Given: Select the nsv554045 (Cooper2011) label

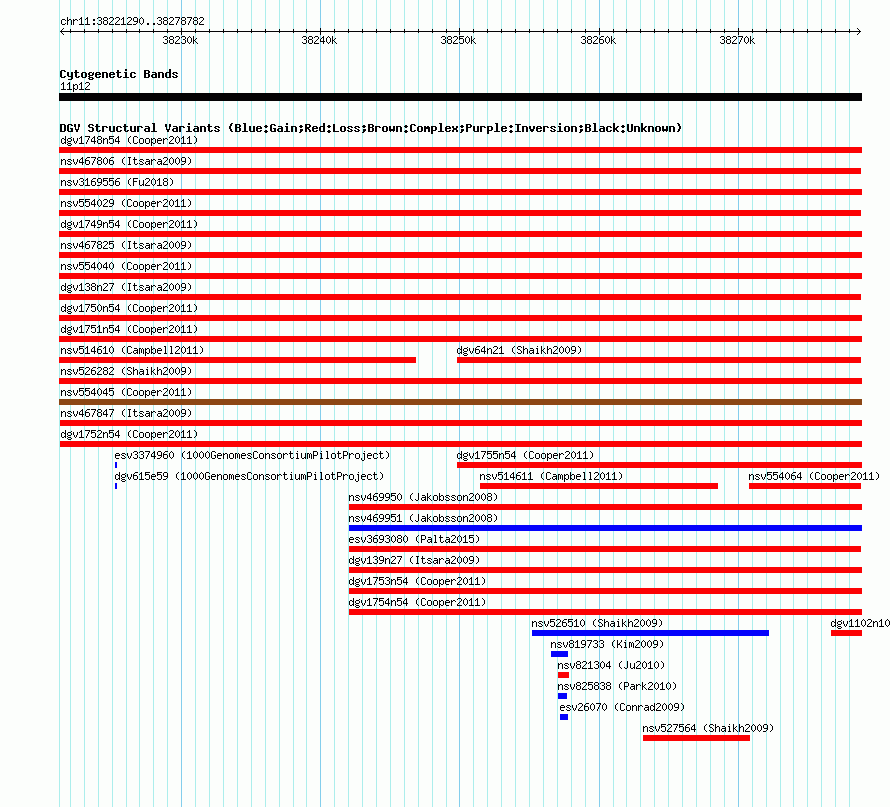Looking at the screenshot, I should [126, 392].
